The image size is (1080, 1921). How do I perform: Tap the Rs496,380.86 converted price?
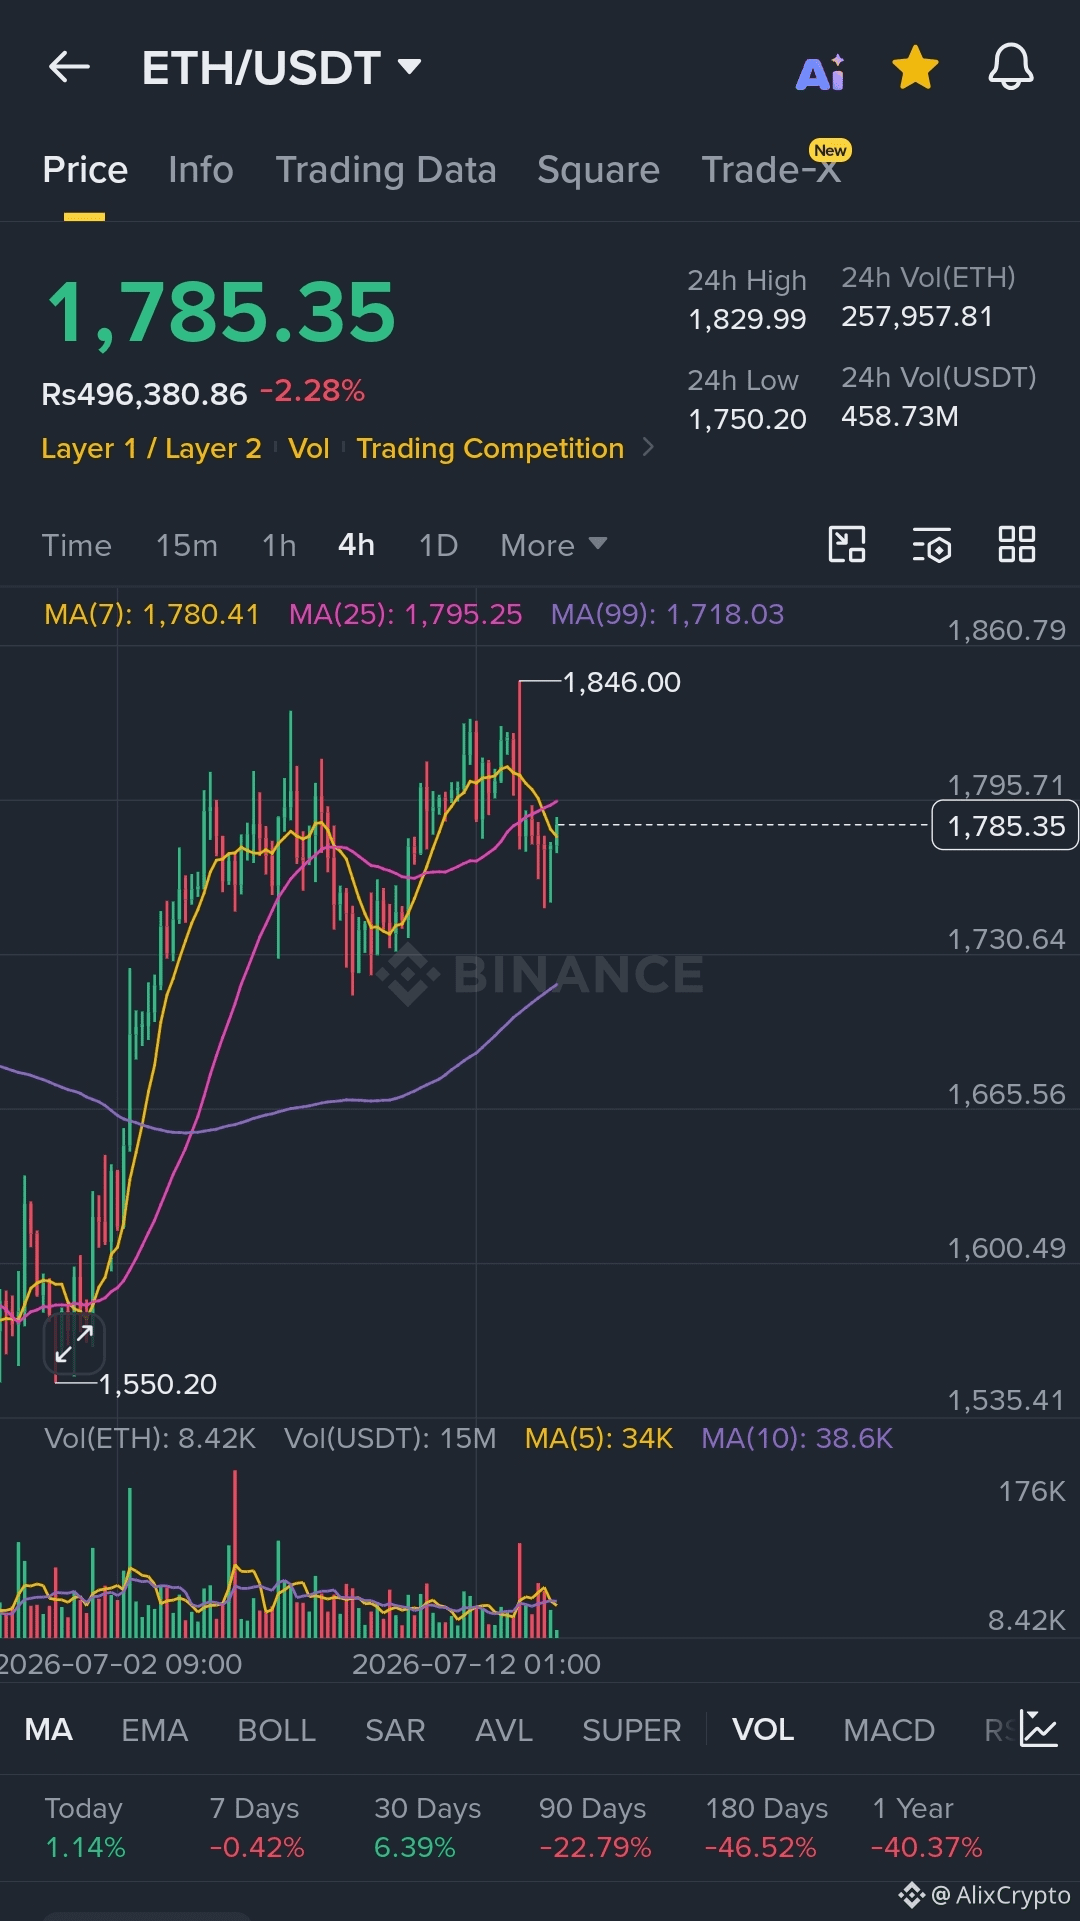click(144, 394)
